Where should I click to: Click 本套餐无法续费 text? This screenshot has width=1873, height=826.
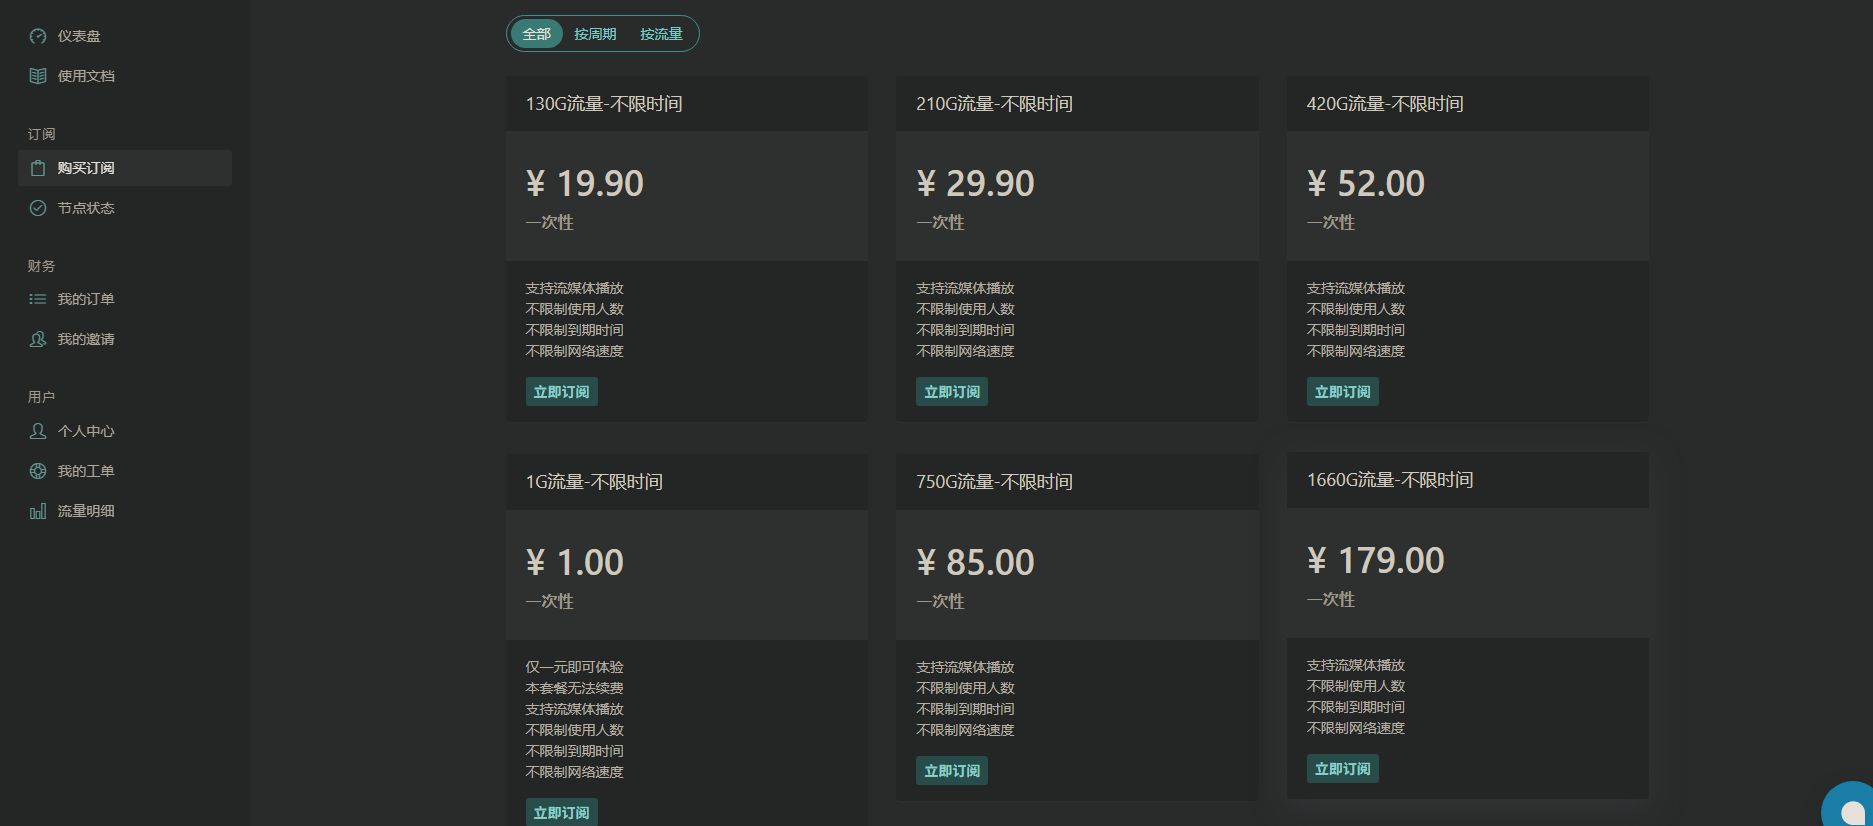[x=575, y=688]
